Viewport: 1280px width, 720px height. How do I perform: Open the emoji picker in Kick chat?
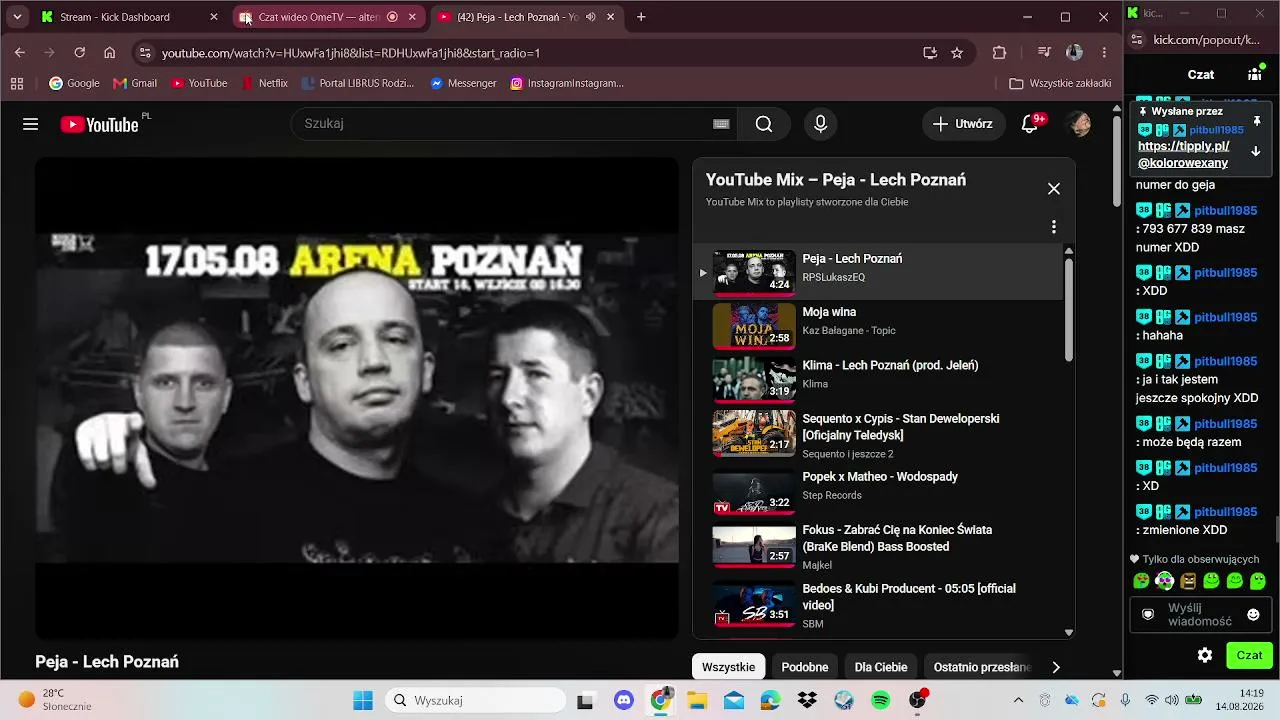tap(1253, 614)
